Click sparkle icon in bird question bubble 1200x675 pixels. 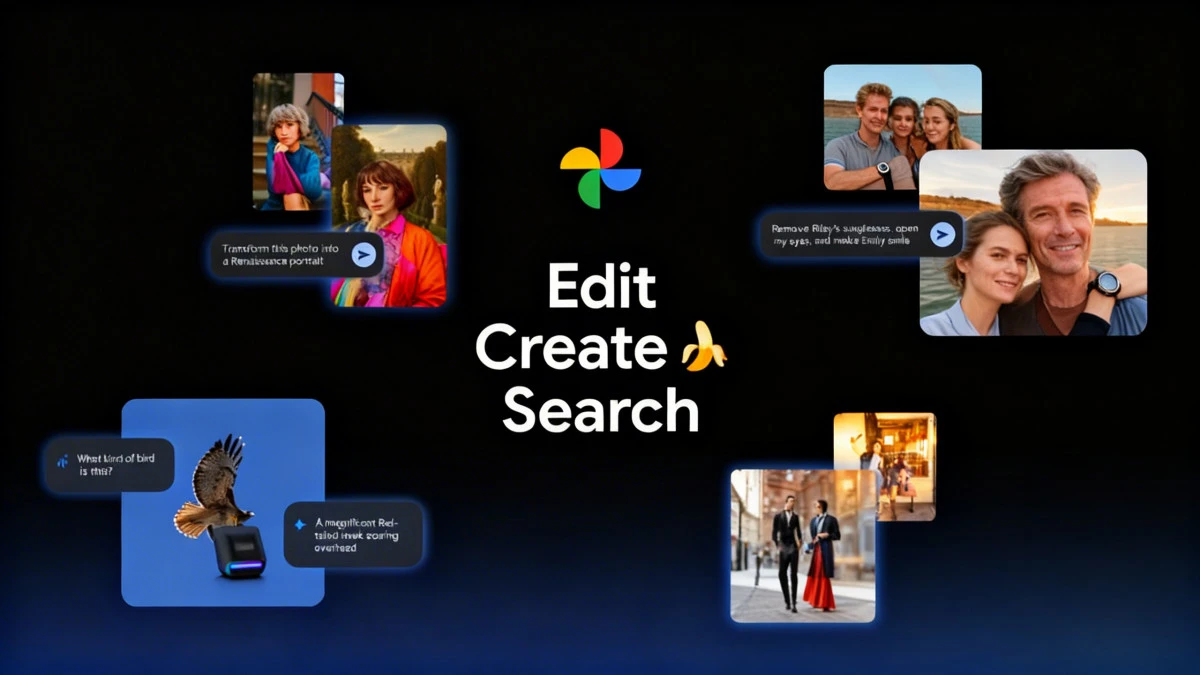[x=63, y=461]
